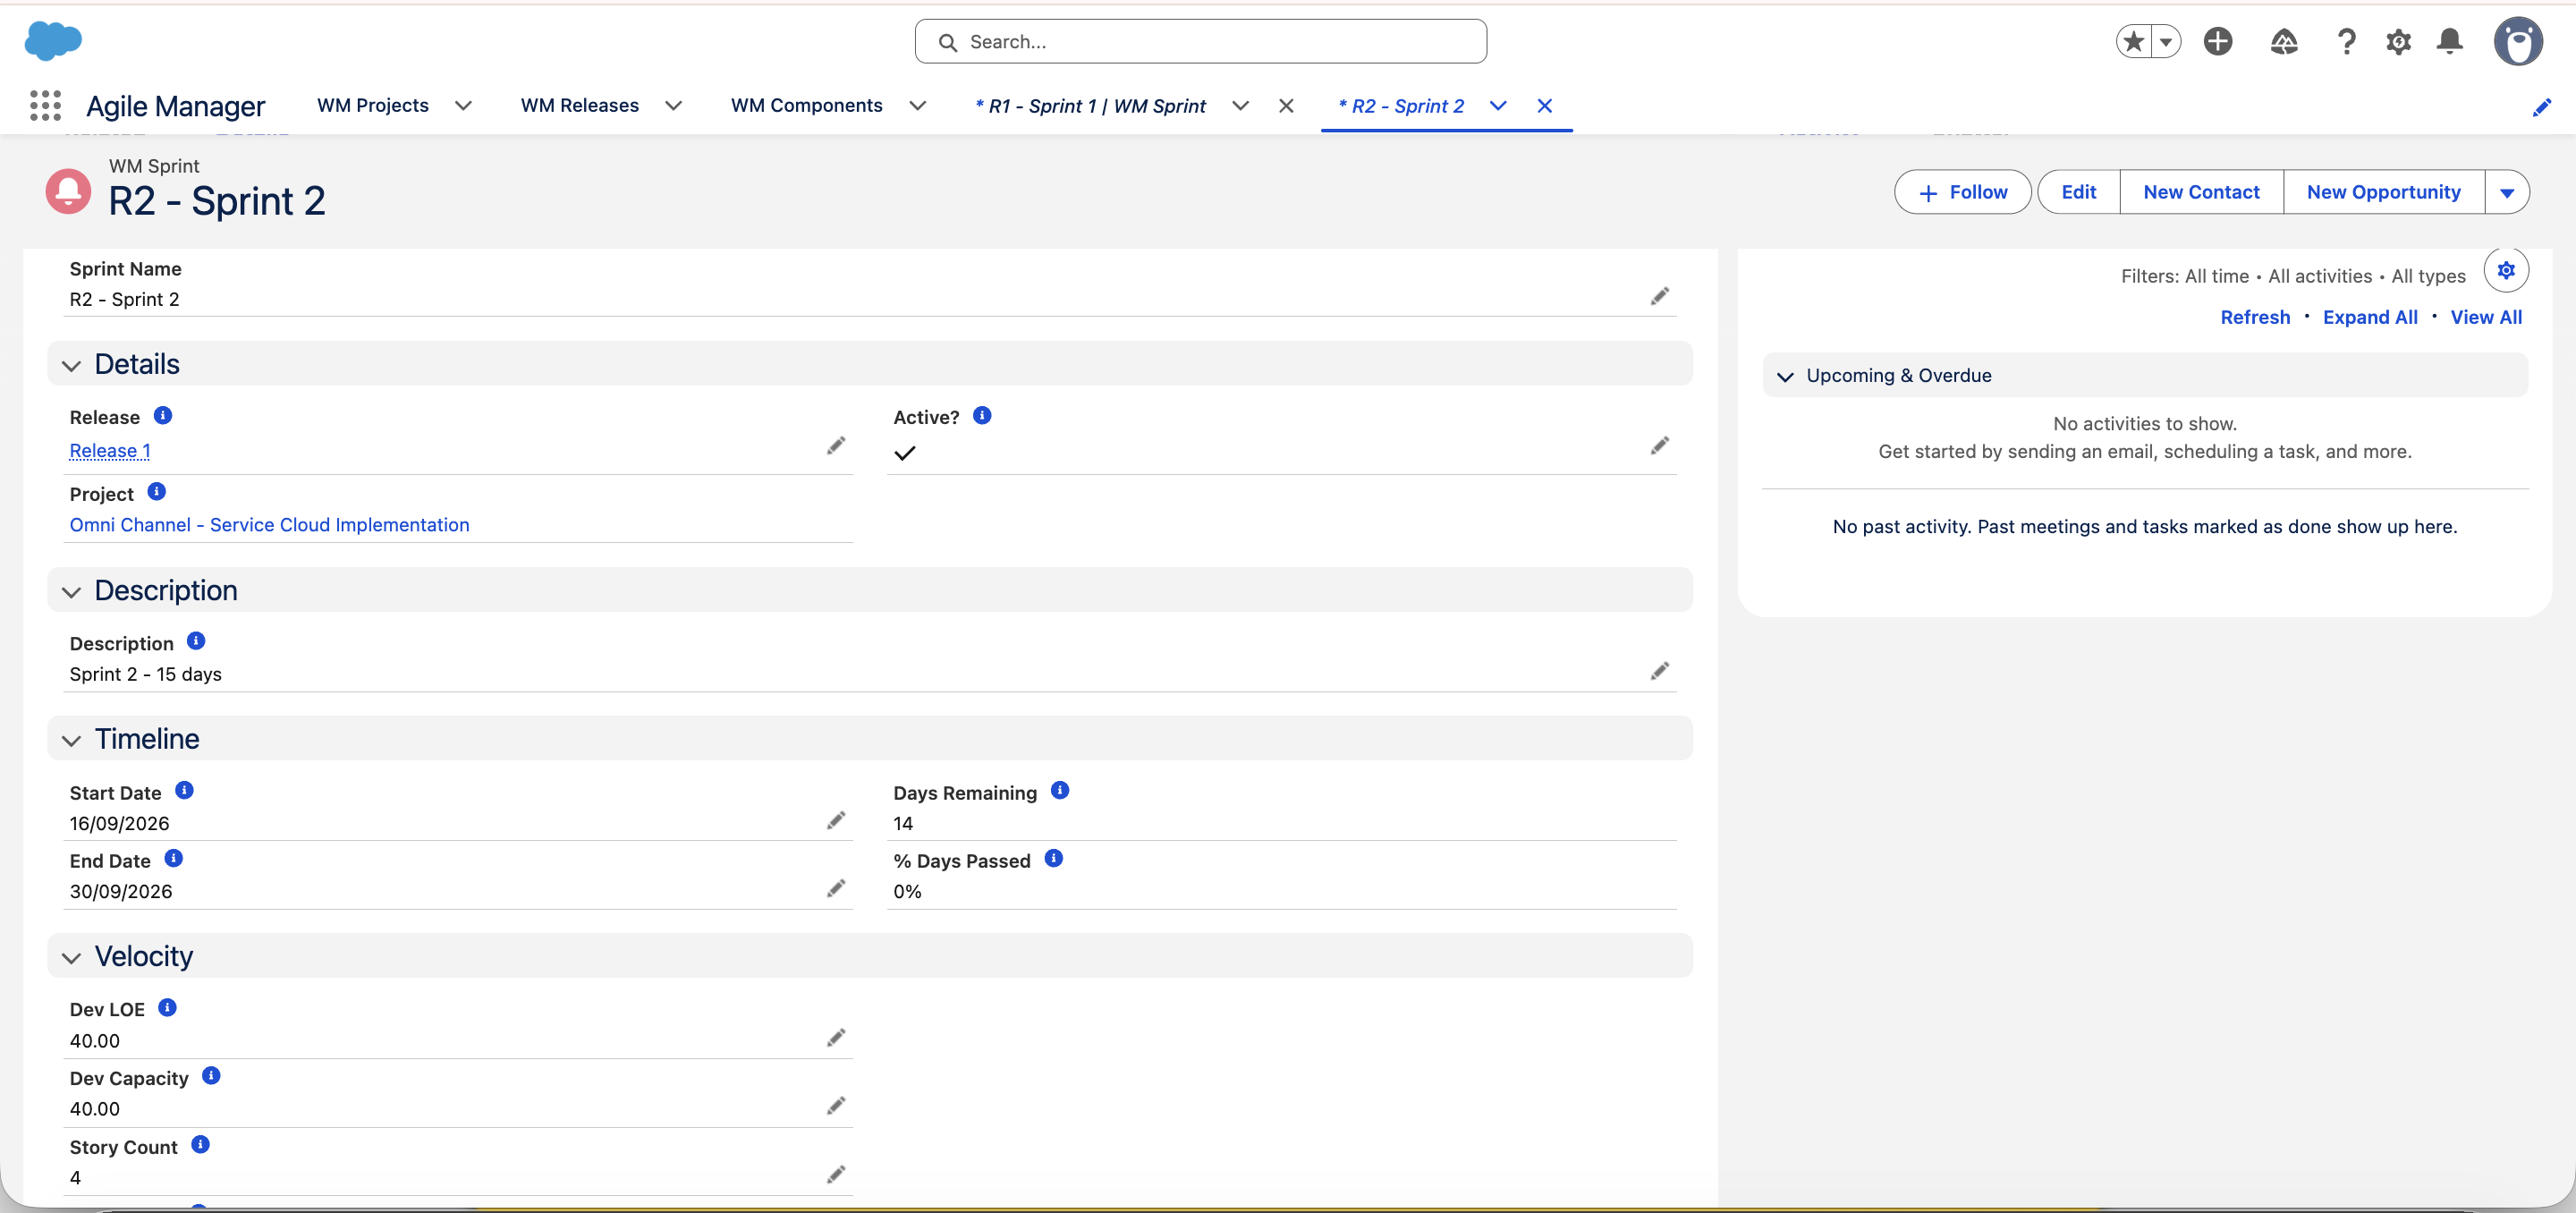2576x1213 pixels.
Task: Edit the Release field pencil
Action: [836, 445]
